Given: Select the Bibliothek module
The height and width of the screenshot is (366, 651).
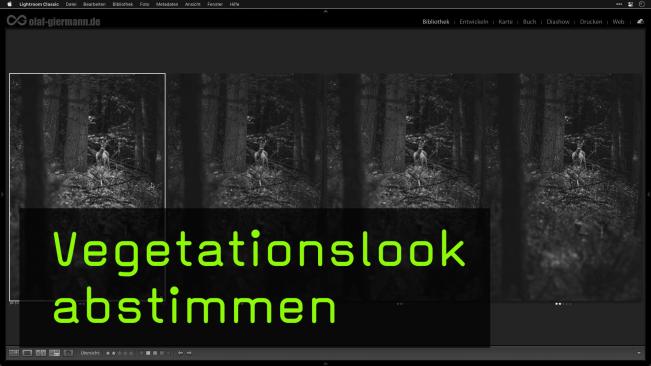Looking at the screenshot, I should (436, 22).
